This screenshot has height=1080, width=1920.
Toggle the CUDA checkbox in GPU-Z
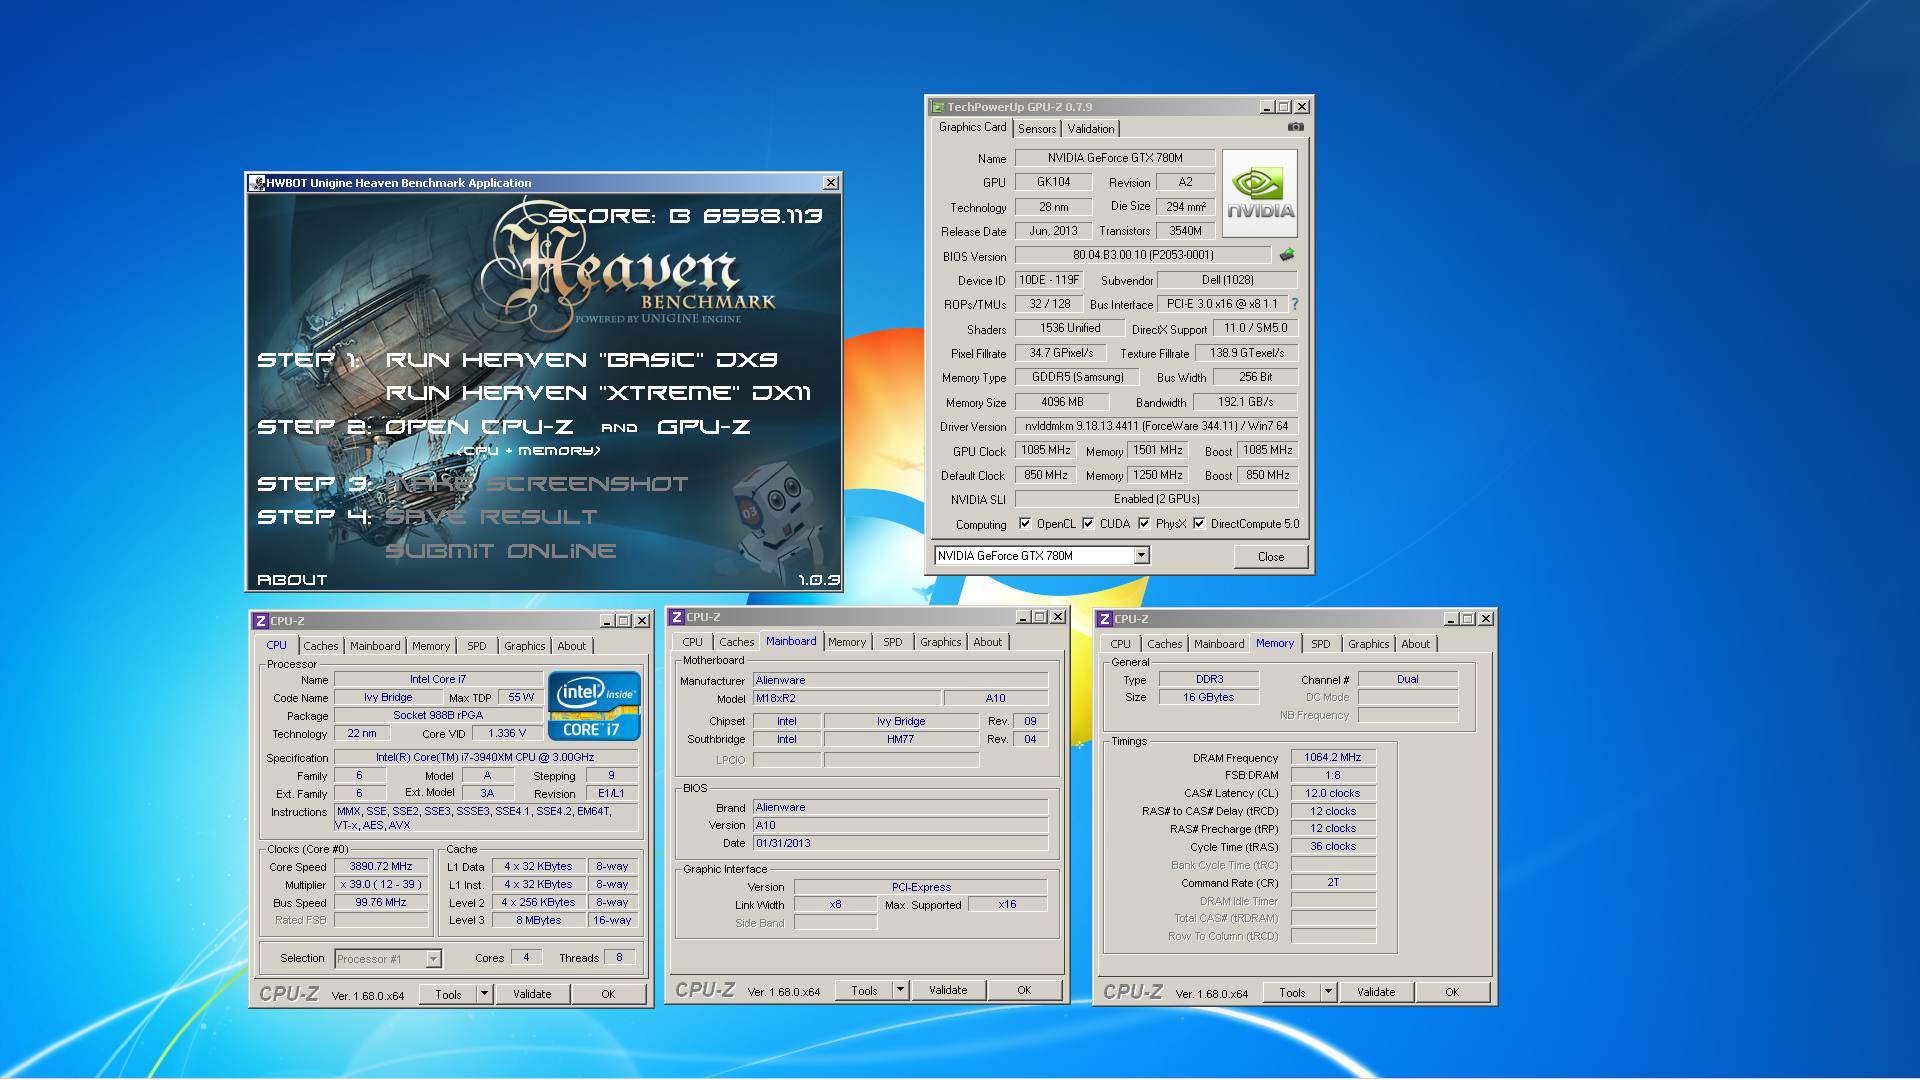[x=1088, y=523]
